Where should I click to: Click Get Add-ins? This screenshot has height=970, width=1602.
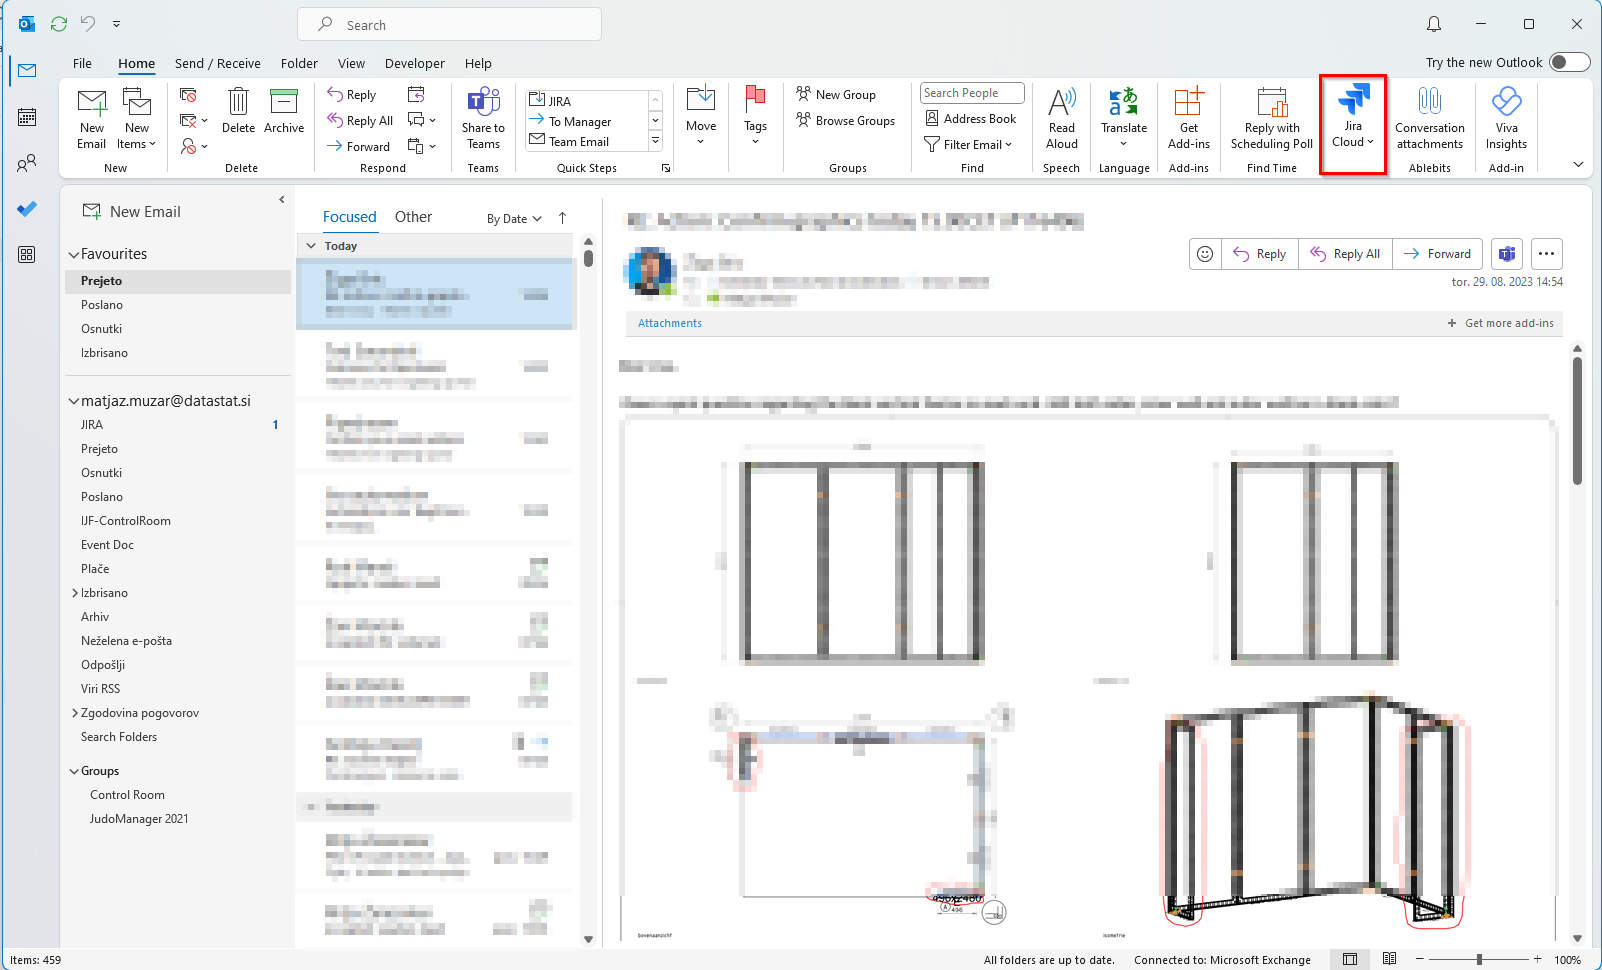(1189, 118)
